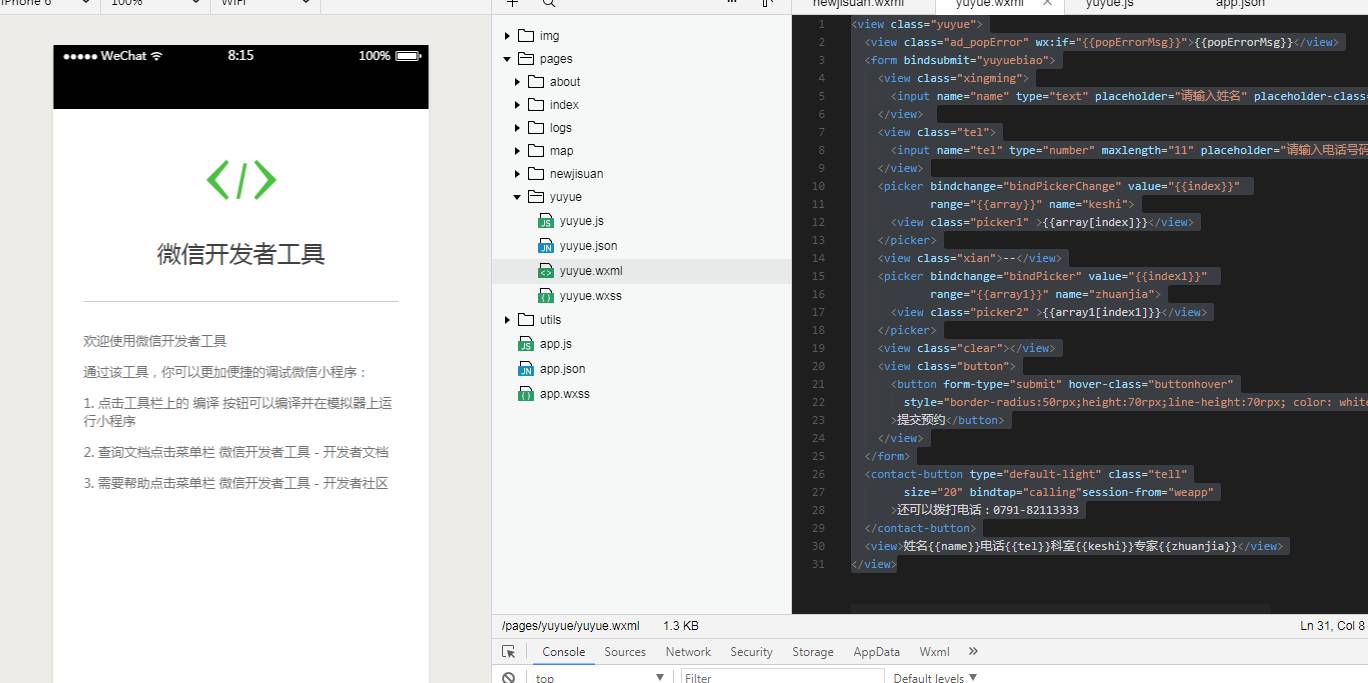Click the clear console icon

click(509, 677)
